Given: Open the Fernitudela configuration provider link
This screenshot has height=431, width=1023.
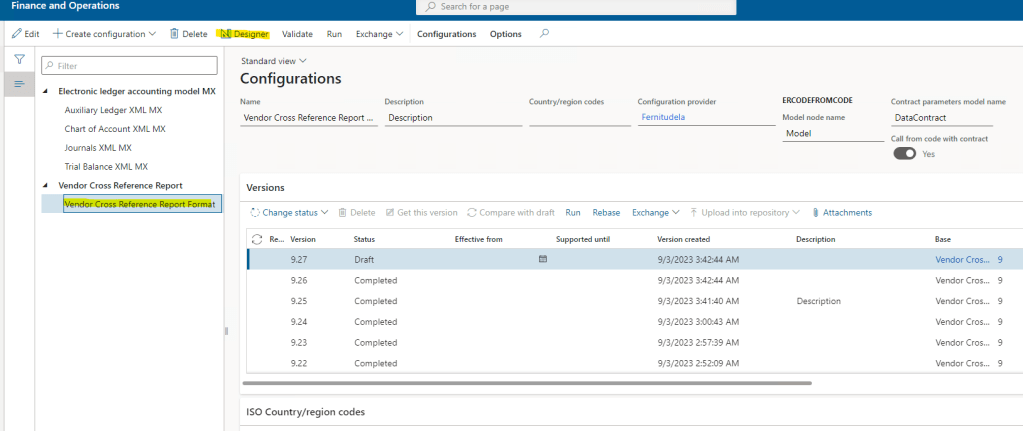Looking at the screenshot, I should point(668,117).
